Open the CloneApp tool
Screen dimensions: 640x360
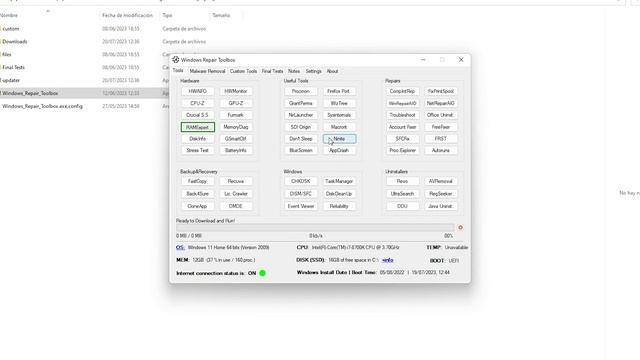click(x=198, y=206)
